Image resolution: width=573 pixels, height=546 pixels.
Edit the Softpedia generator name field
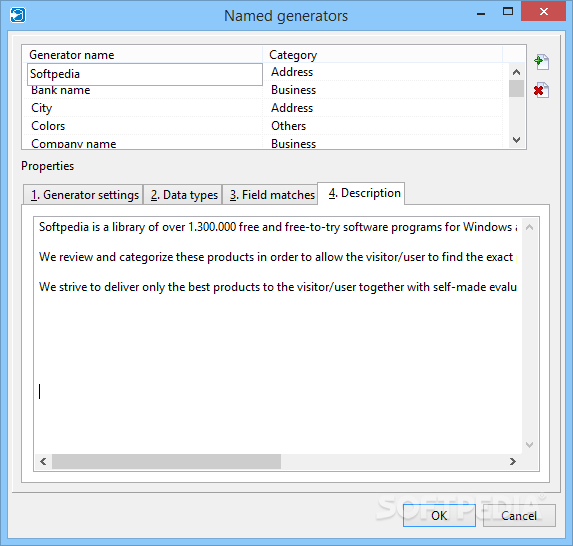point(145,74)
